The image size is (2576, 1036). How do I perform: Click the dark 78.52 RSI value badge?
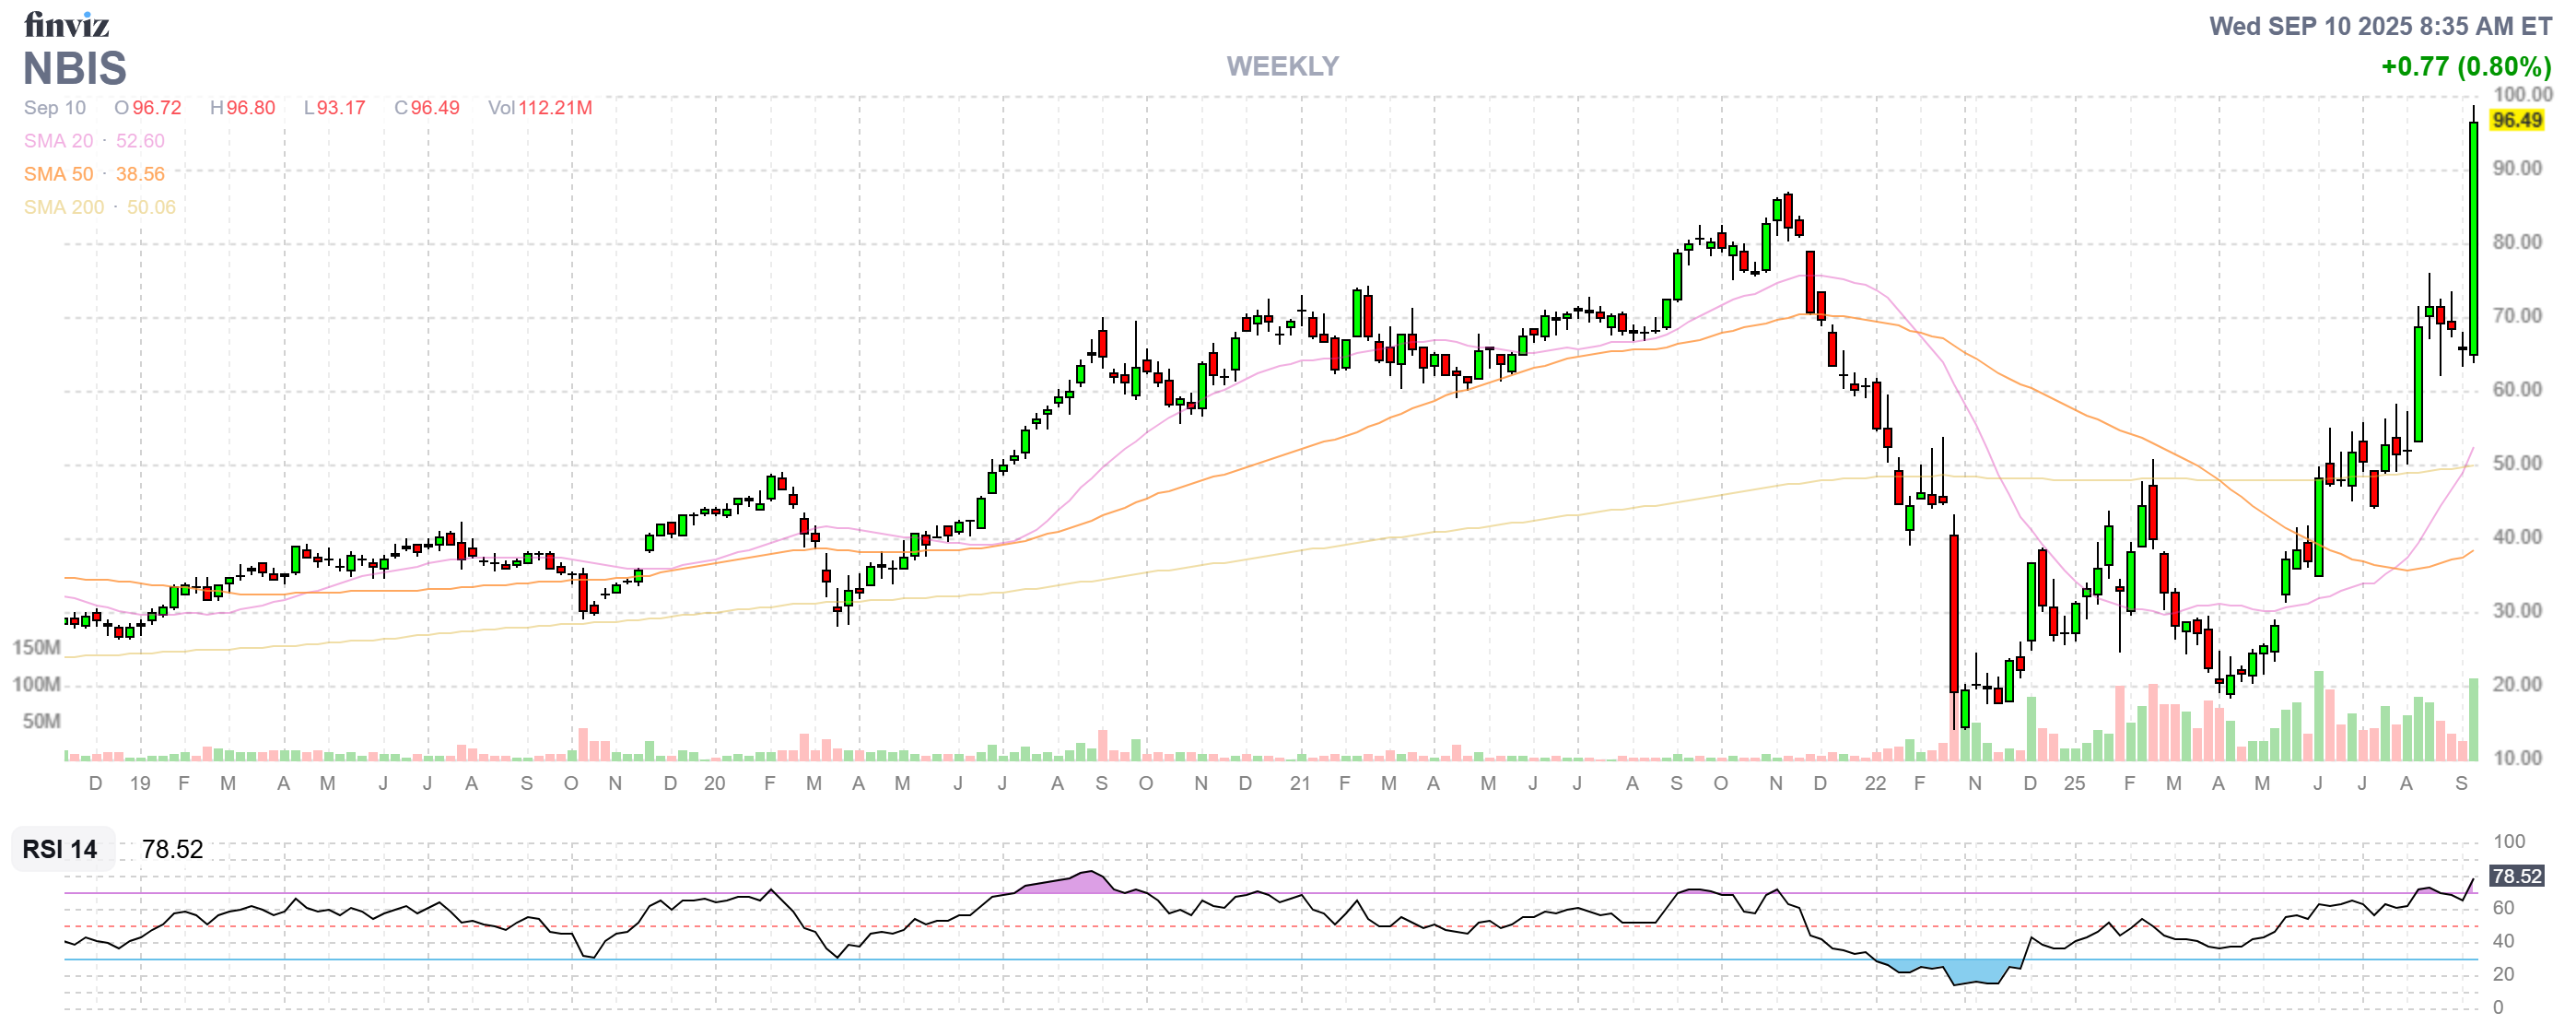pos(2516,876)
